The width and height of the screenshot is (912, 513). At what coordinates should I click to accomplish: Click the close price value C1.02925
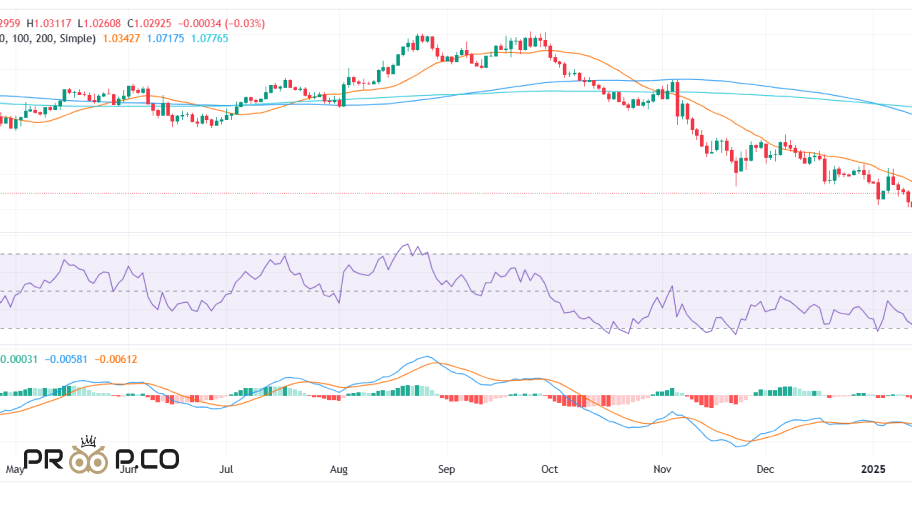[x=149, y=24]
